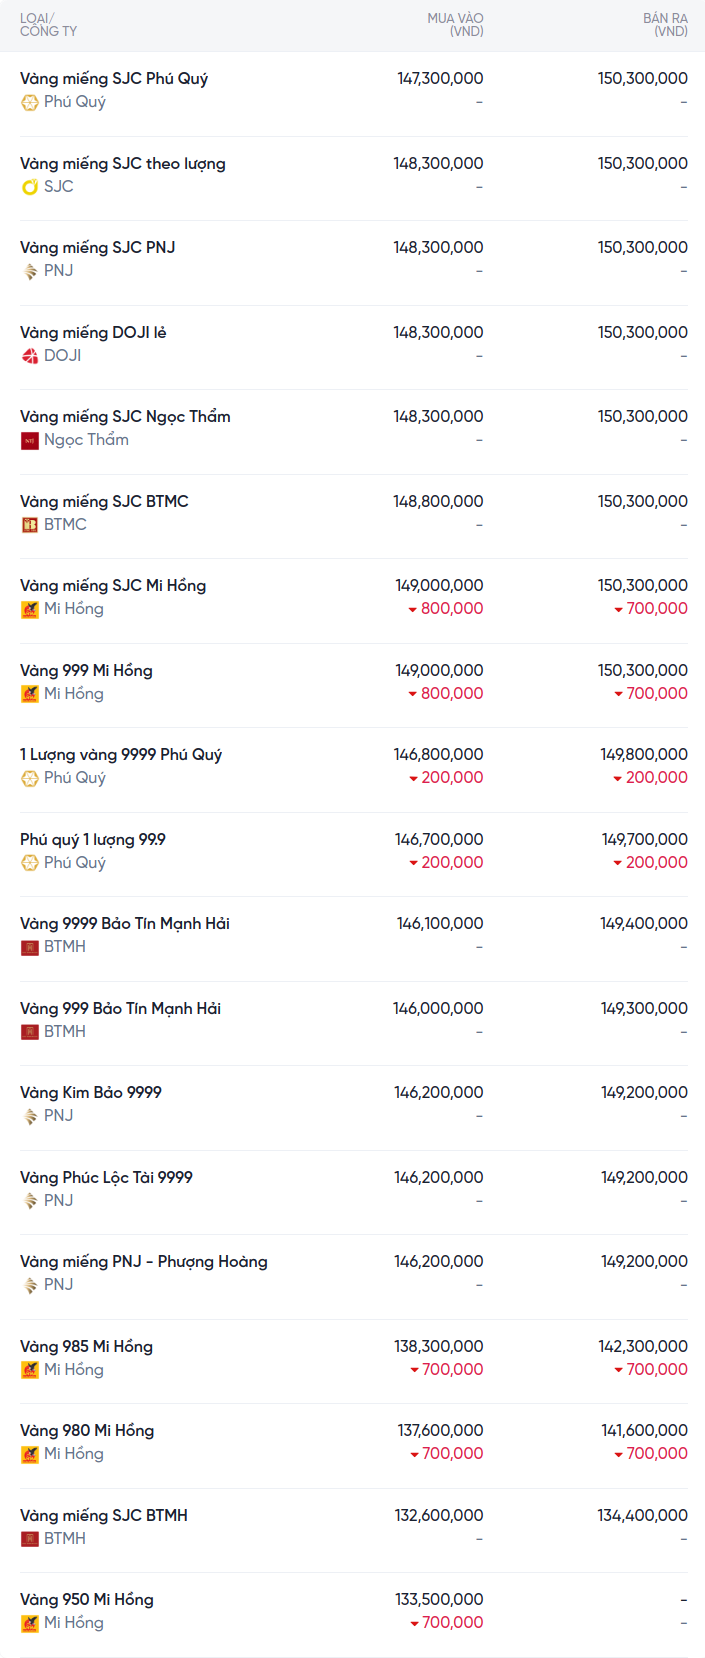The height and width of the screenshot is (1658, 705).
Task: Select the Vàng Phúc Lộc Tài 9999 title
Action: point(106,1177)
